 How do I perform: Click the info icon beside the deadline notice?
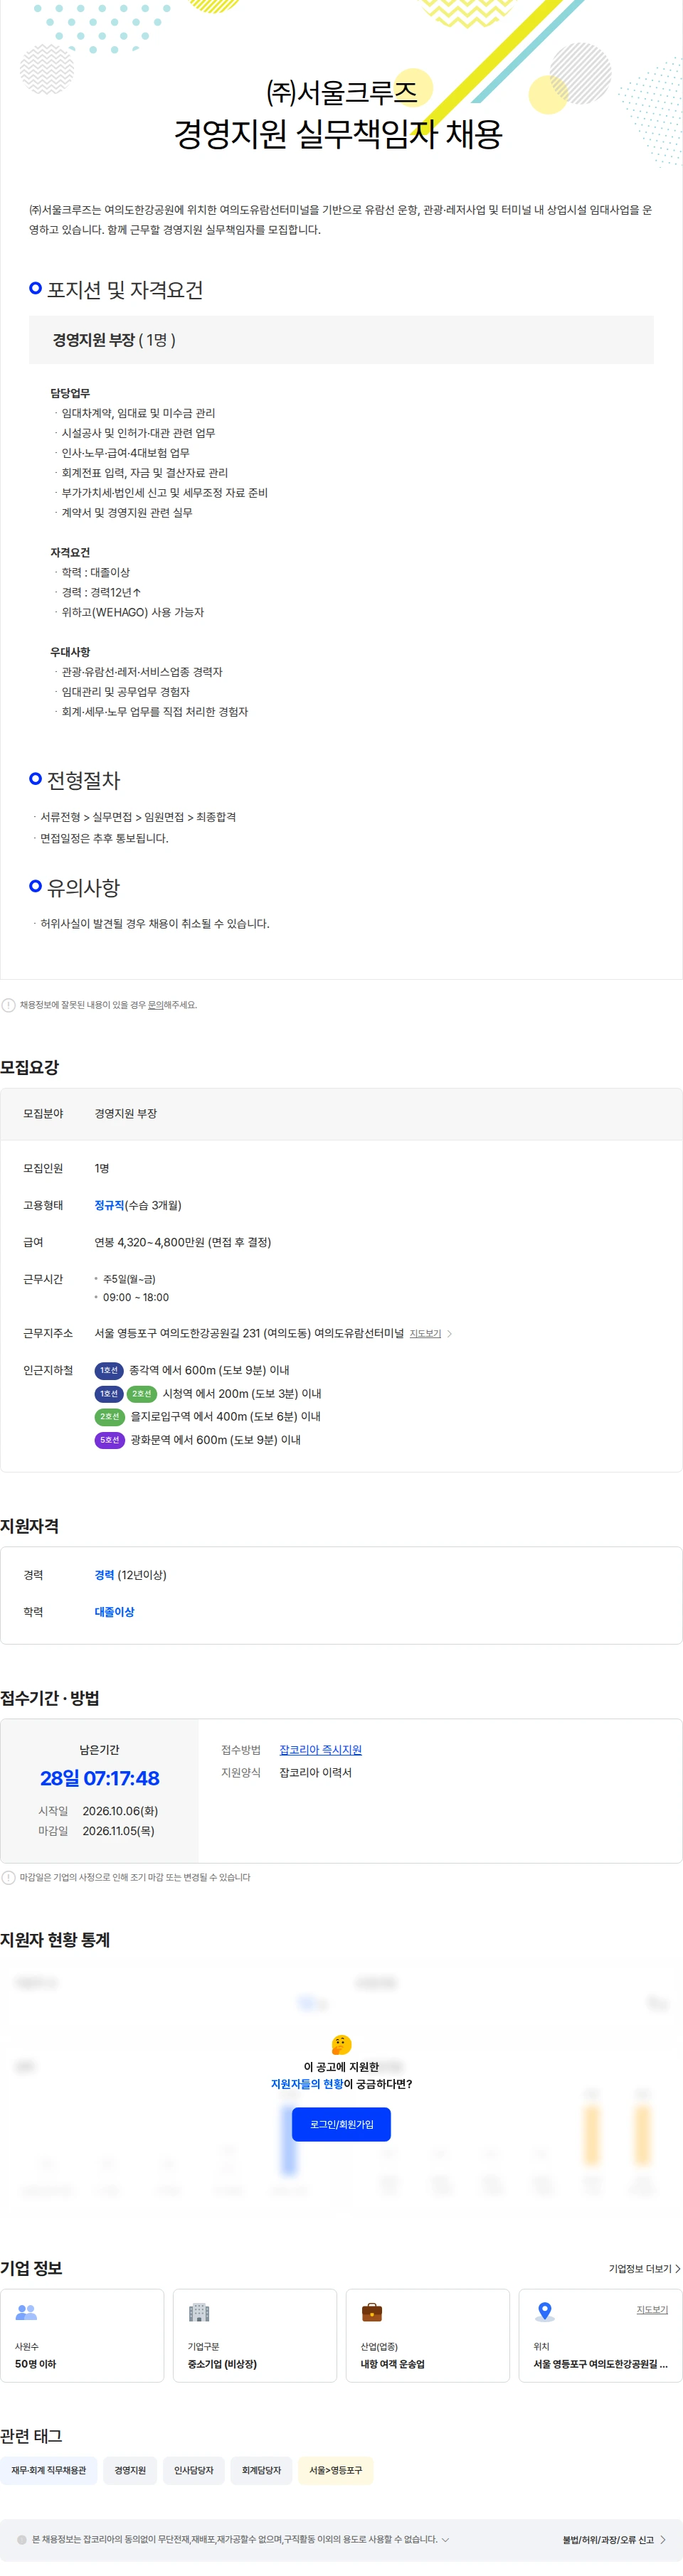8,1878
